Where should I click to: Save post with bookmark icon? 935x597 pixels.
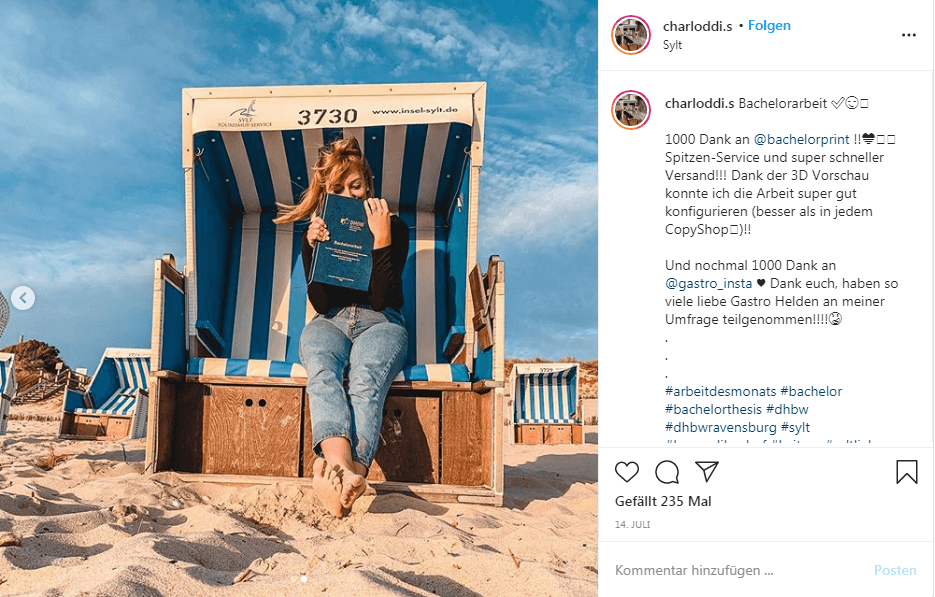(906, 472)
